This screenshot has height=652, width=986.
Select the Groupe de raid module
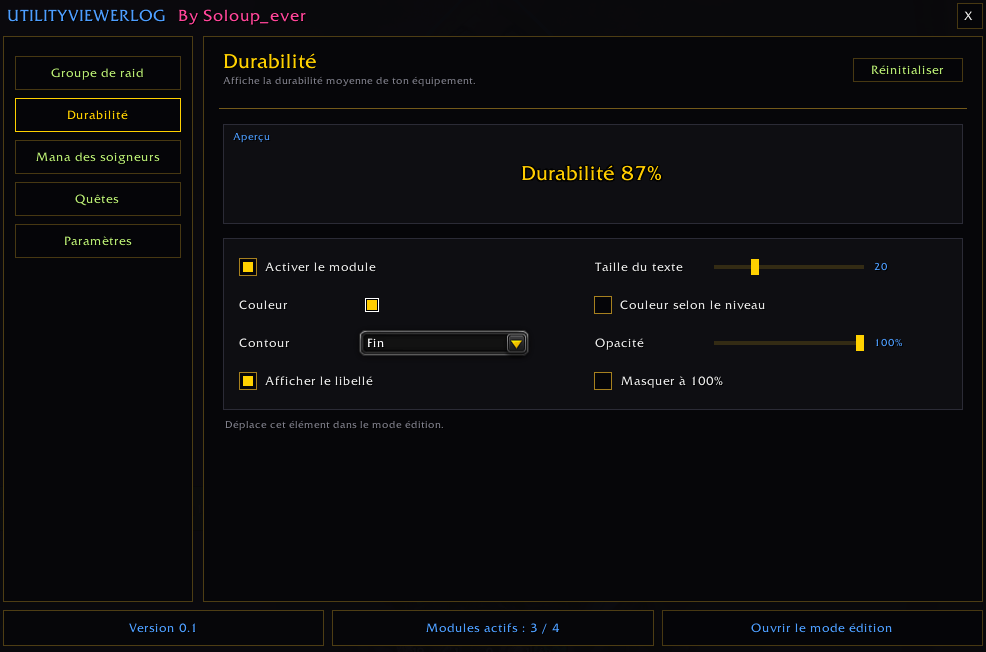pyautogui.click(x=97, y=73)
